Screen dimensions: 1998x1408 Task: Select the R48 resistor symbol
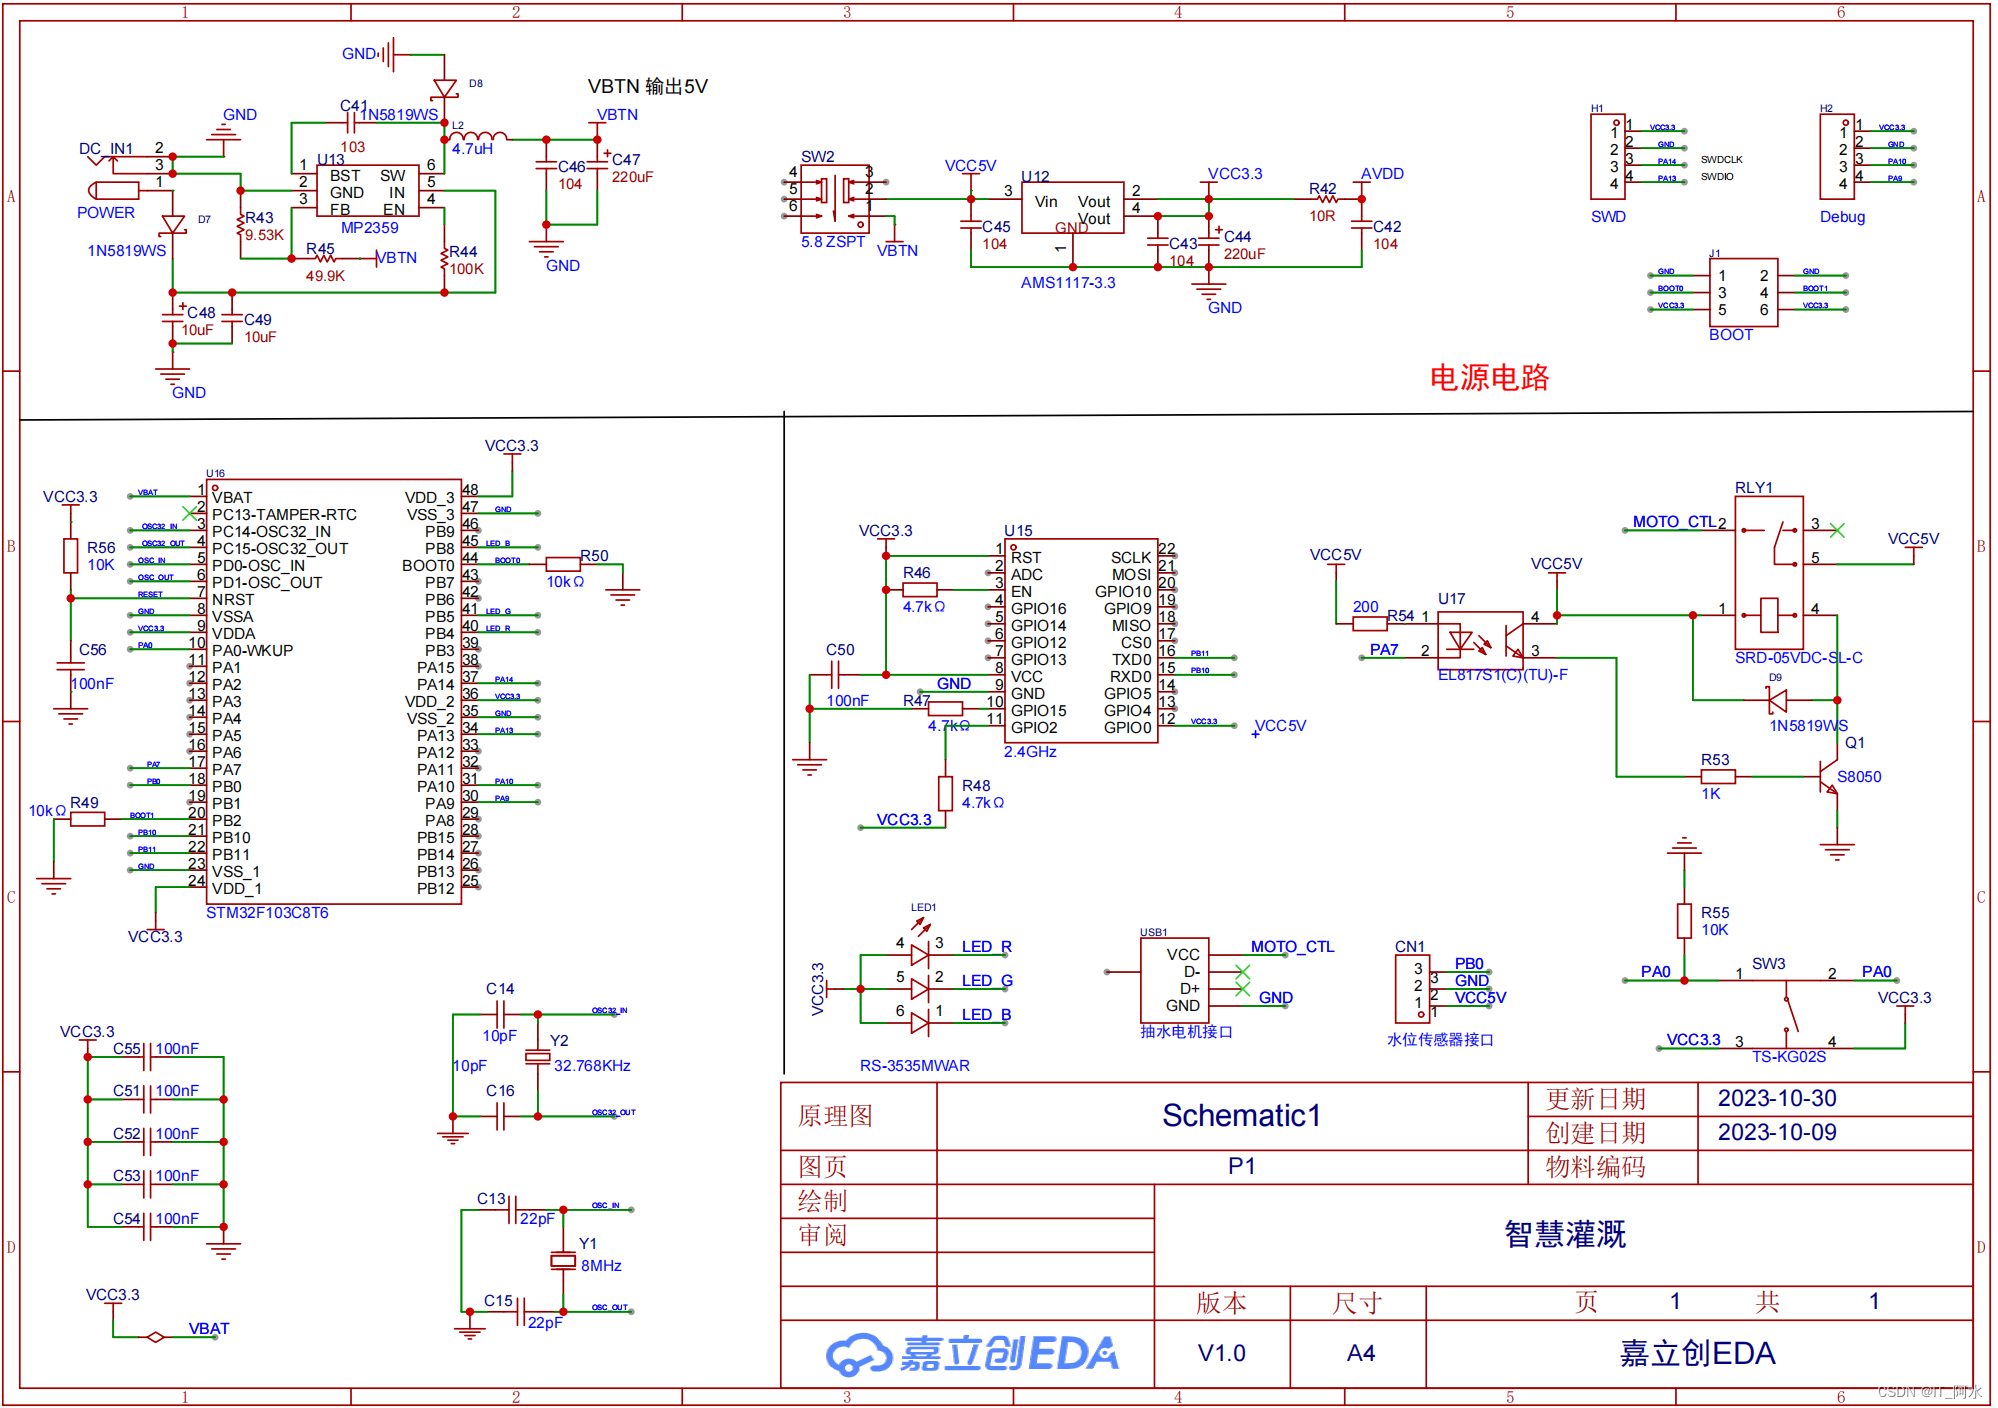point(946,794)
